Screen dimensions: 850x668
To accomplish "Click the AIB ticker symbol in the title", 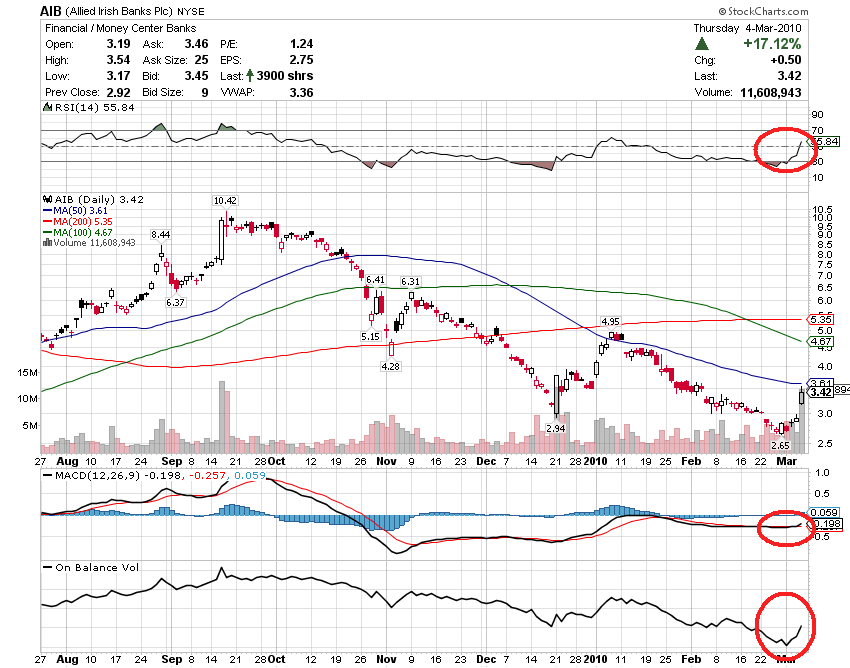I will click(x=51, y=11).
